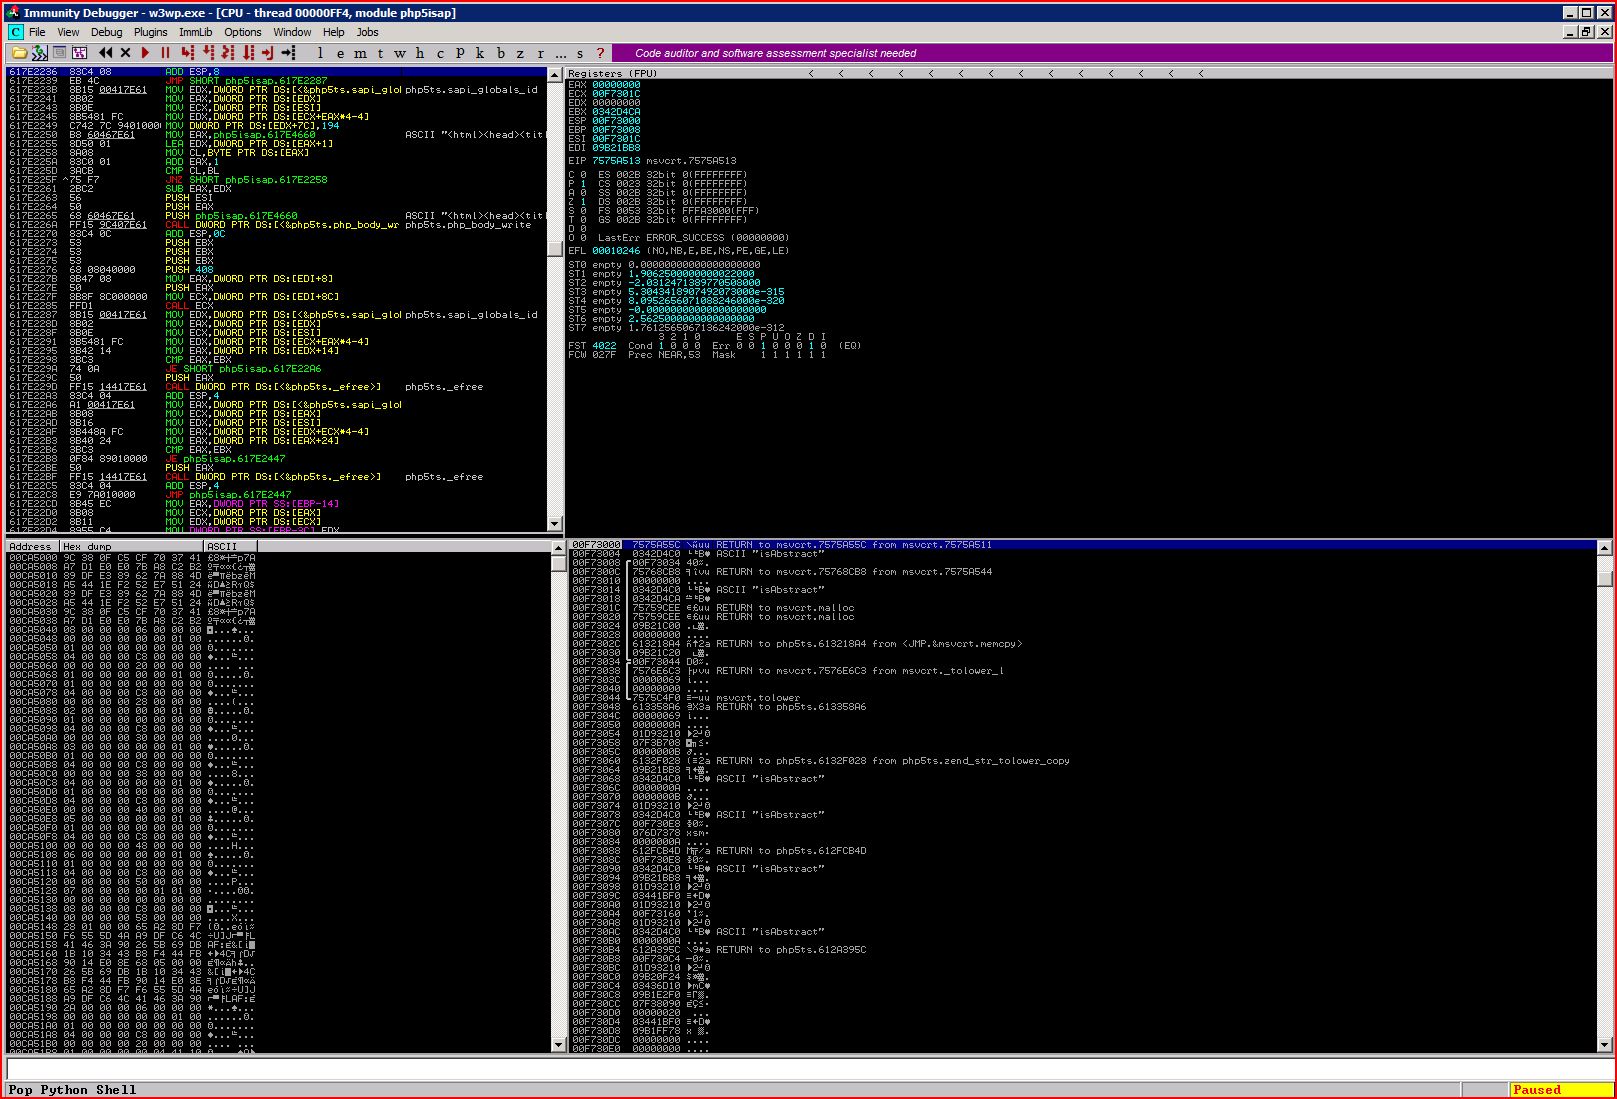Viewport: 1617px width, 1099px height.
Task: Show the Log window via the 'l' button
Action: [x=320, y=53]
